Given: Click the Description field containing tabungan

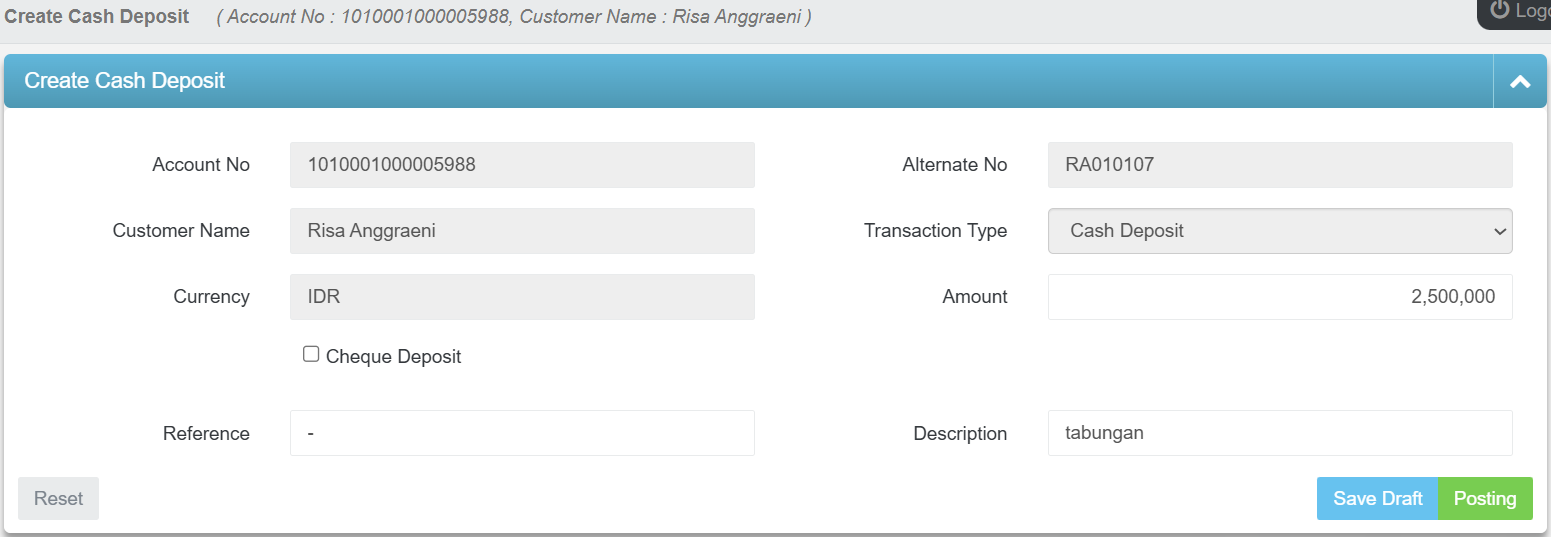Looking at the screenshot, I should pos(1279,433).
